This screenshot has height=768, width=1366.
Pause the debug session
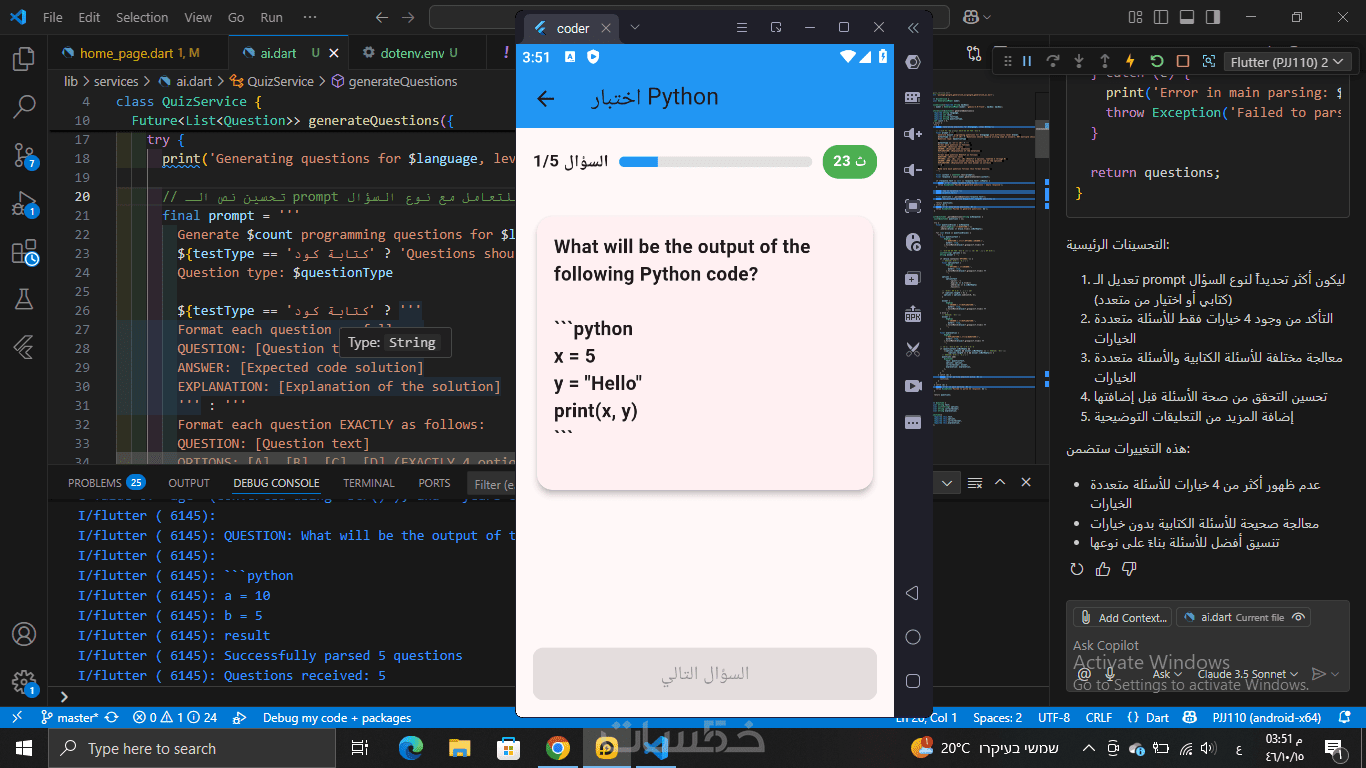pyautogui.click(x=1026, y=61)
